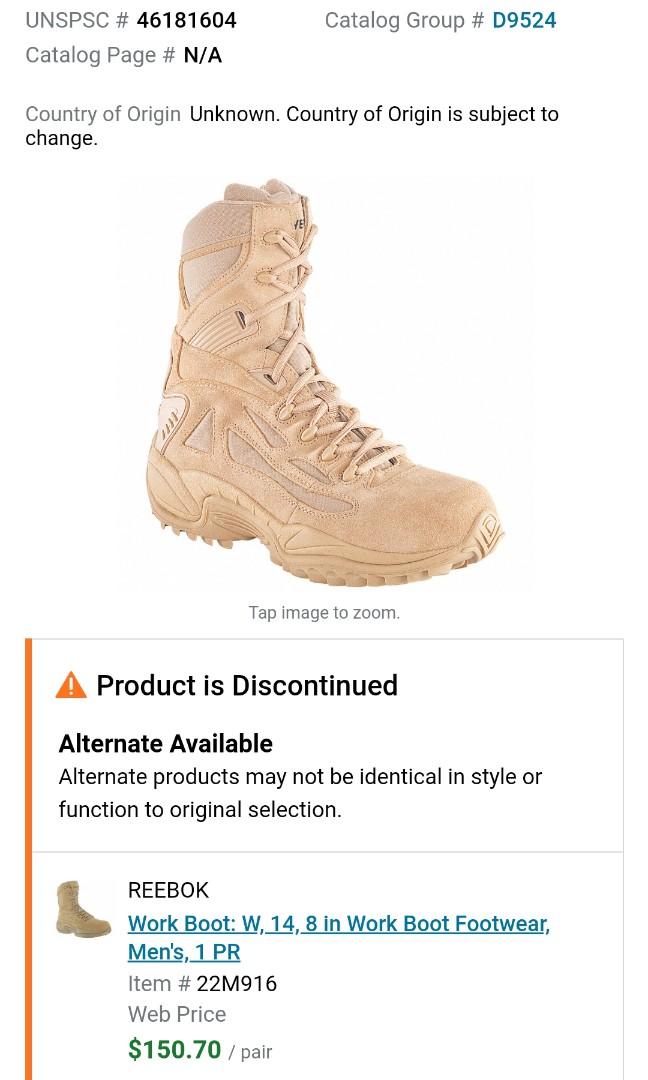Open the D9524 catalog group link
This screenshot has width=648, height=1080.
(524, 20)
